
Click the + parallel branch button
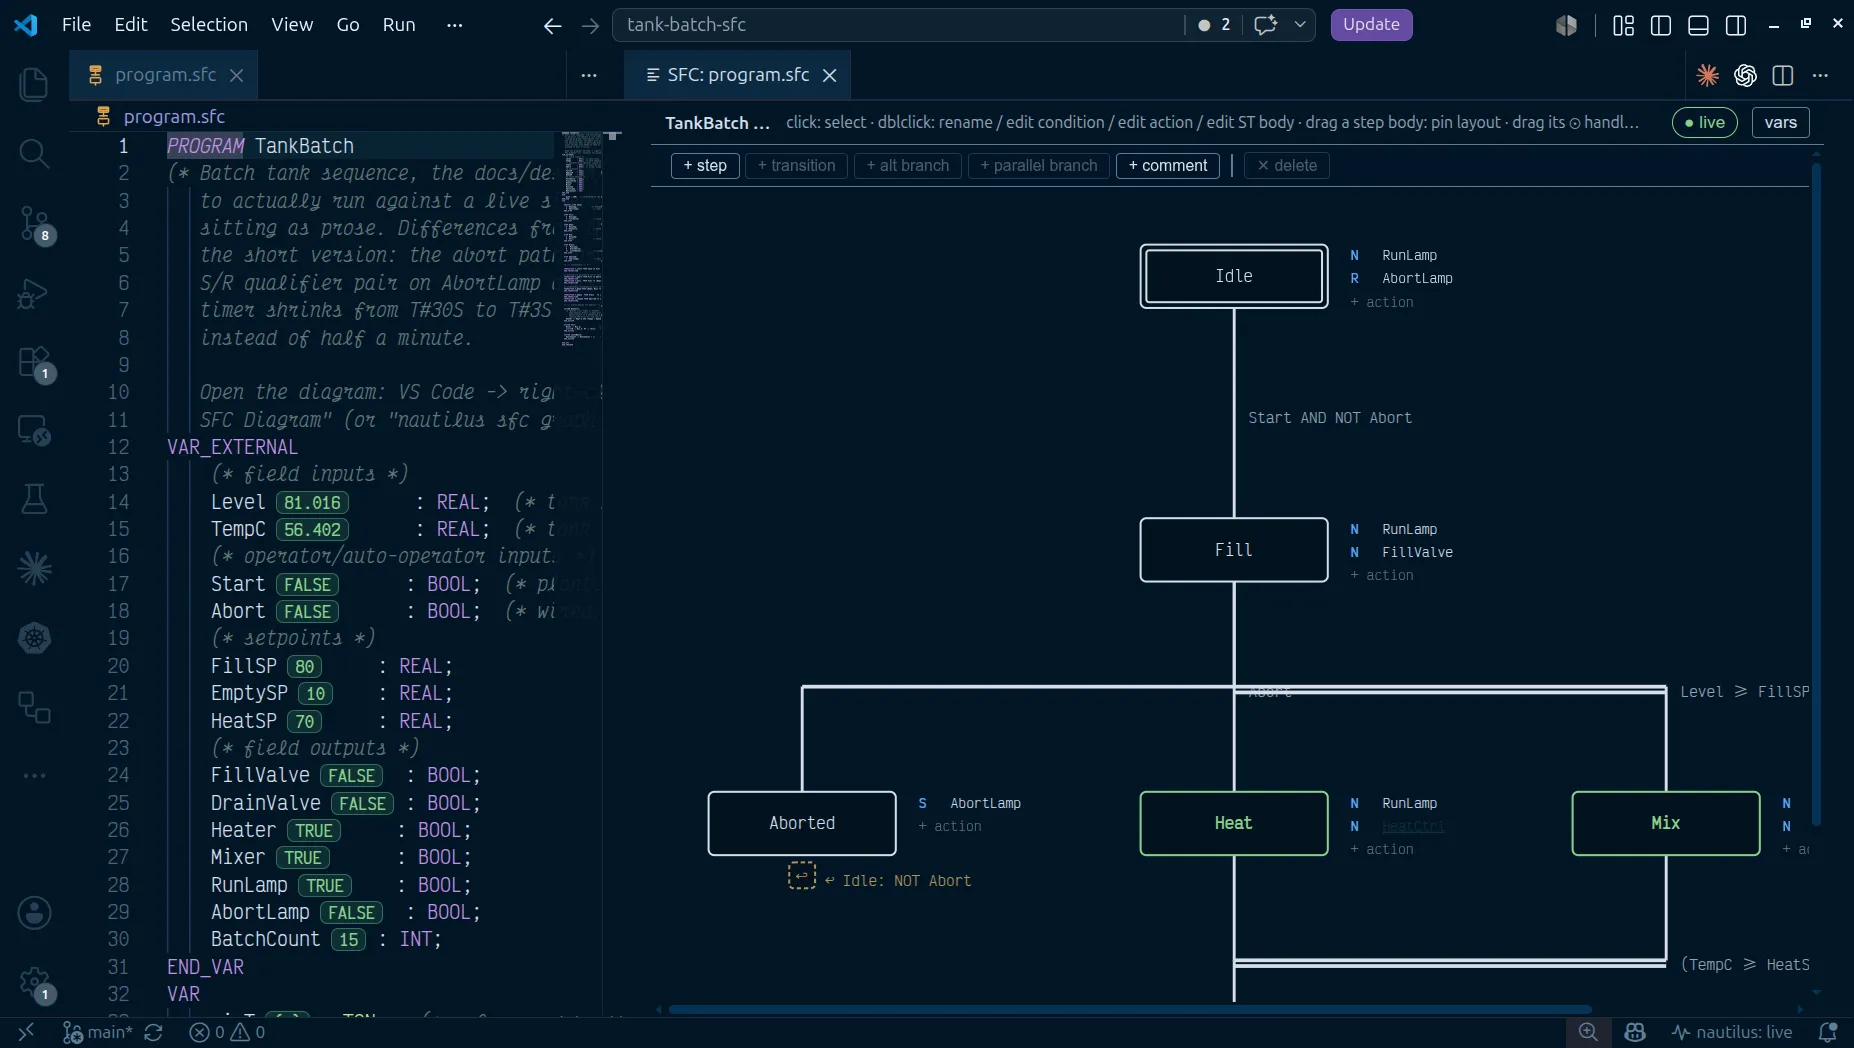click(x=1038, y=165)
